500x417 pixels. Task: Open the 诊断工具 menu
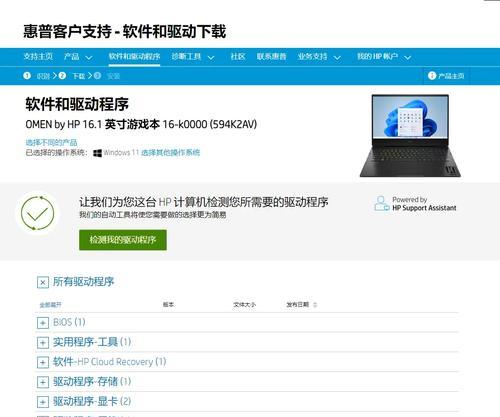(186, 56)
